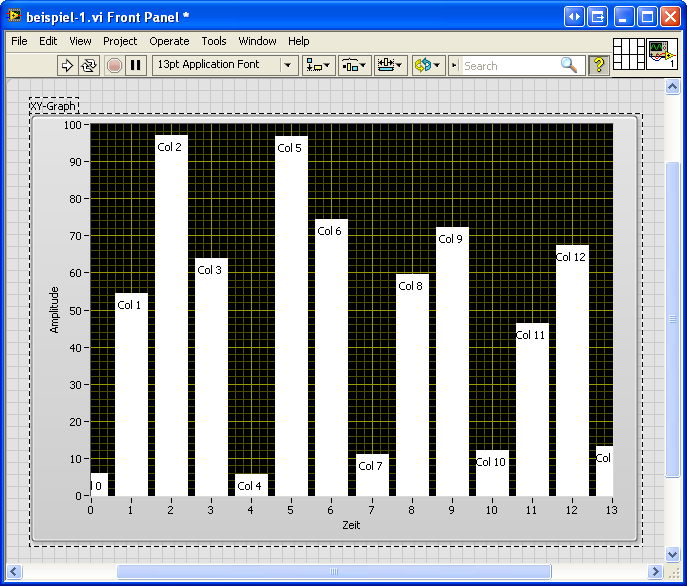This screenshot has width=687, height=586.
Task: Open the Reorder tool dropdown
Action: pyautogui.click(x=428, y=66)
